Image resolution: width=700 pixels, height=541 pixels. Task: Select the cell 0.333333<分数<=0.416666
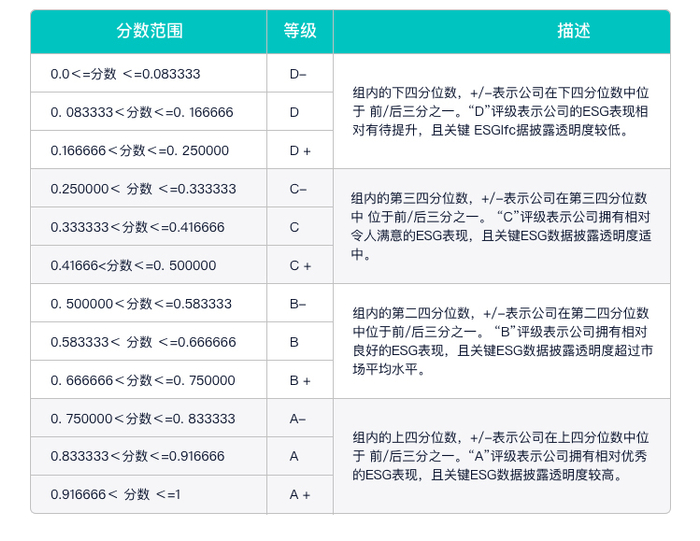(x=149, y=227)
